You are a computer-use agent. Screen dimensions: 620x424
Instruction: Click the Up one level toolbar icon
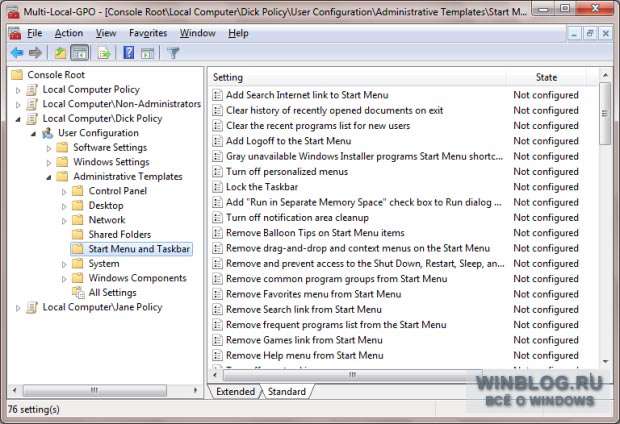click(60, 53)
